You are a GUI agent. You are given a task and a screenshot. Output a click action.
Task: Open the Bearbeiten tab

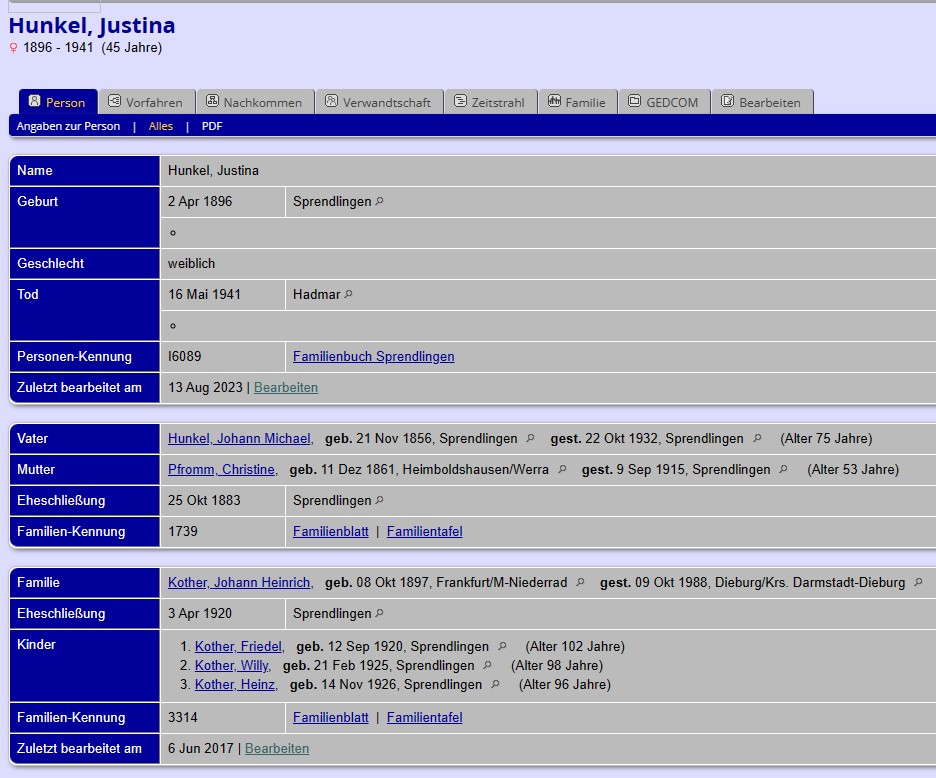pyautogui.click(x=762, y=102)
